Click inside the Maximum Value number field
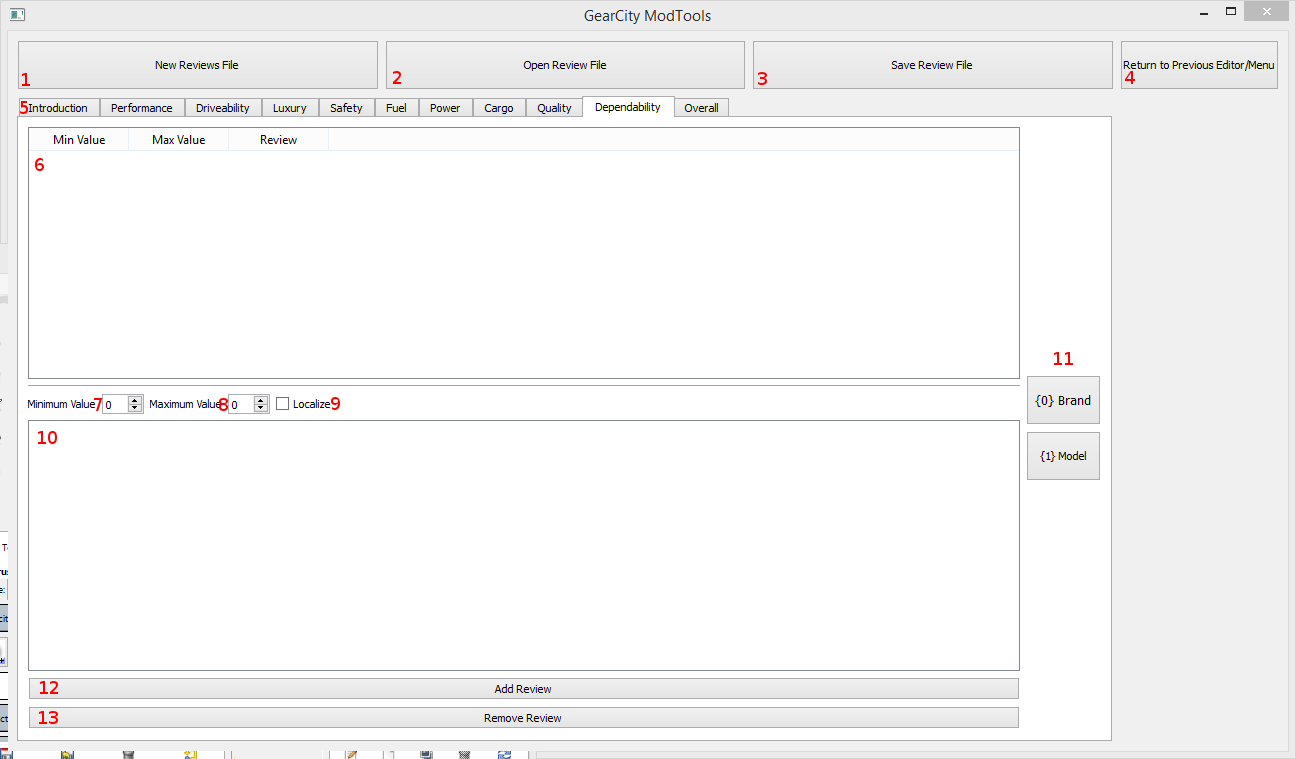The width and height of the screenshot is (1296, 759). click(x=241, y=404)
